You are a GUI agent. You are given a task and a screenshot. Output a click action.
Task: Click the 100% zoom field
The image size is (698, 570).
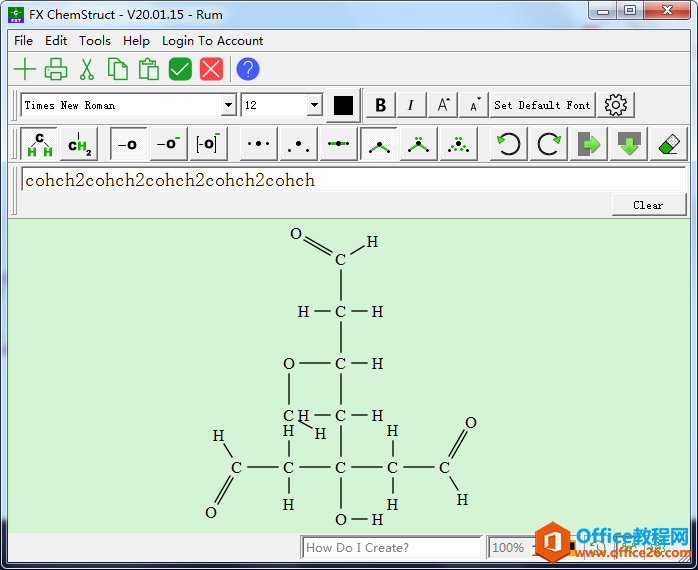point(510,547)
